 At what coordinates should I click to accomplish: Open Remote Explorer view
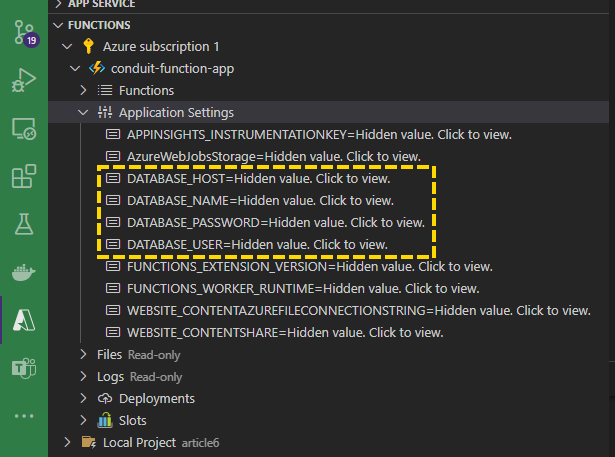tap(24, 129)
